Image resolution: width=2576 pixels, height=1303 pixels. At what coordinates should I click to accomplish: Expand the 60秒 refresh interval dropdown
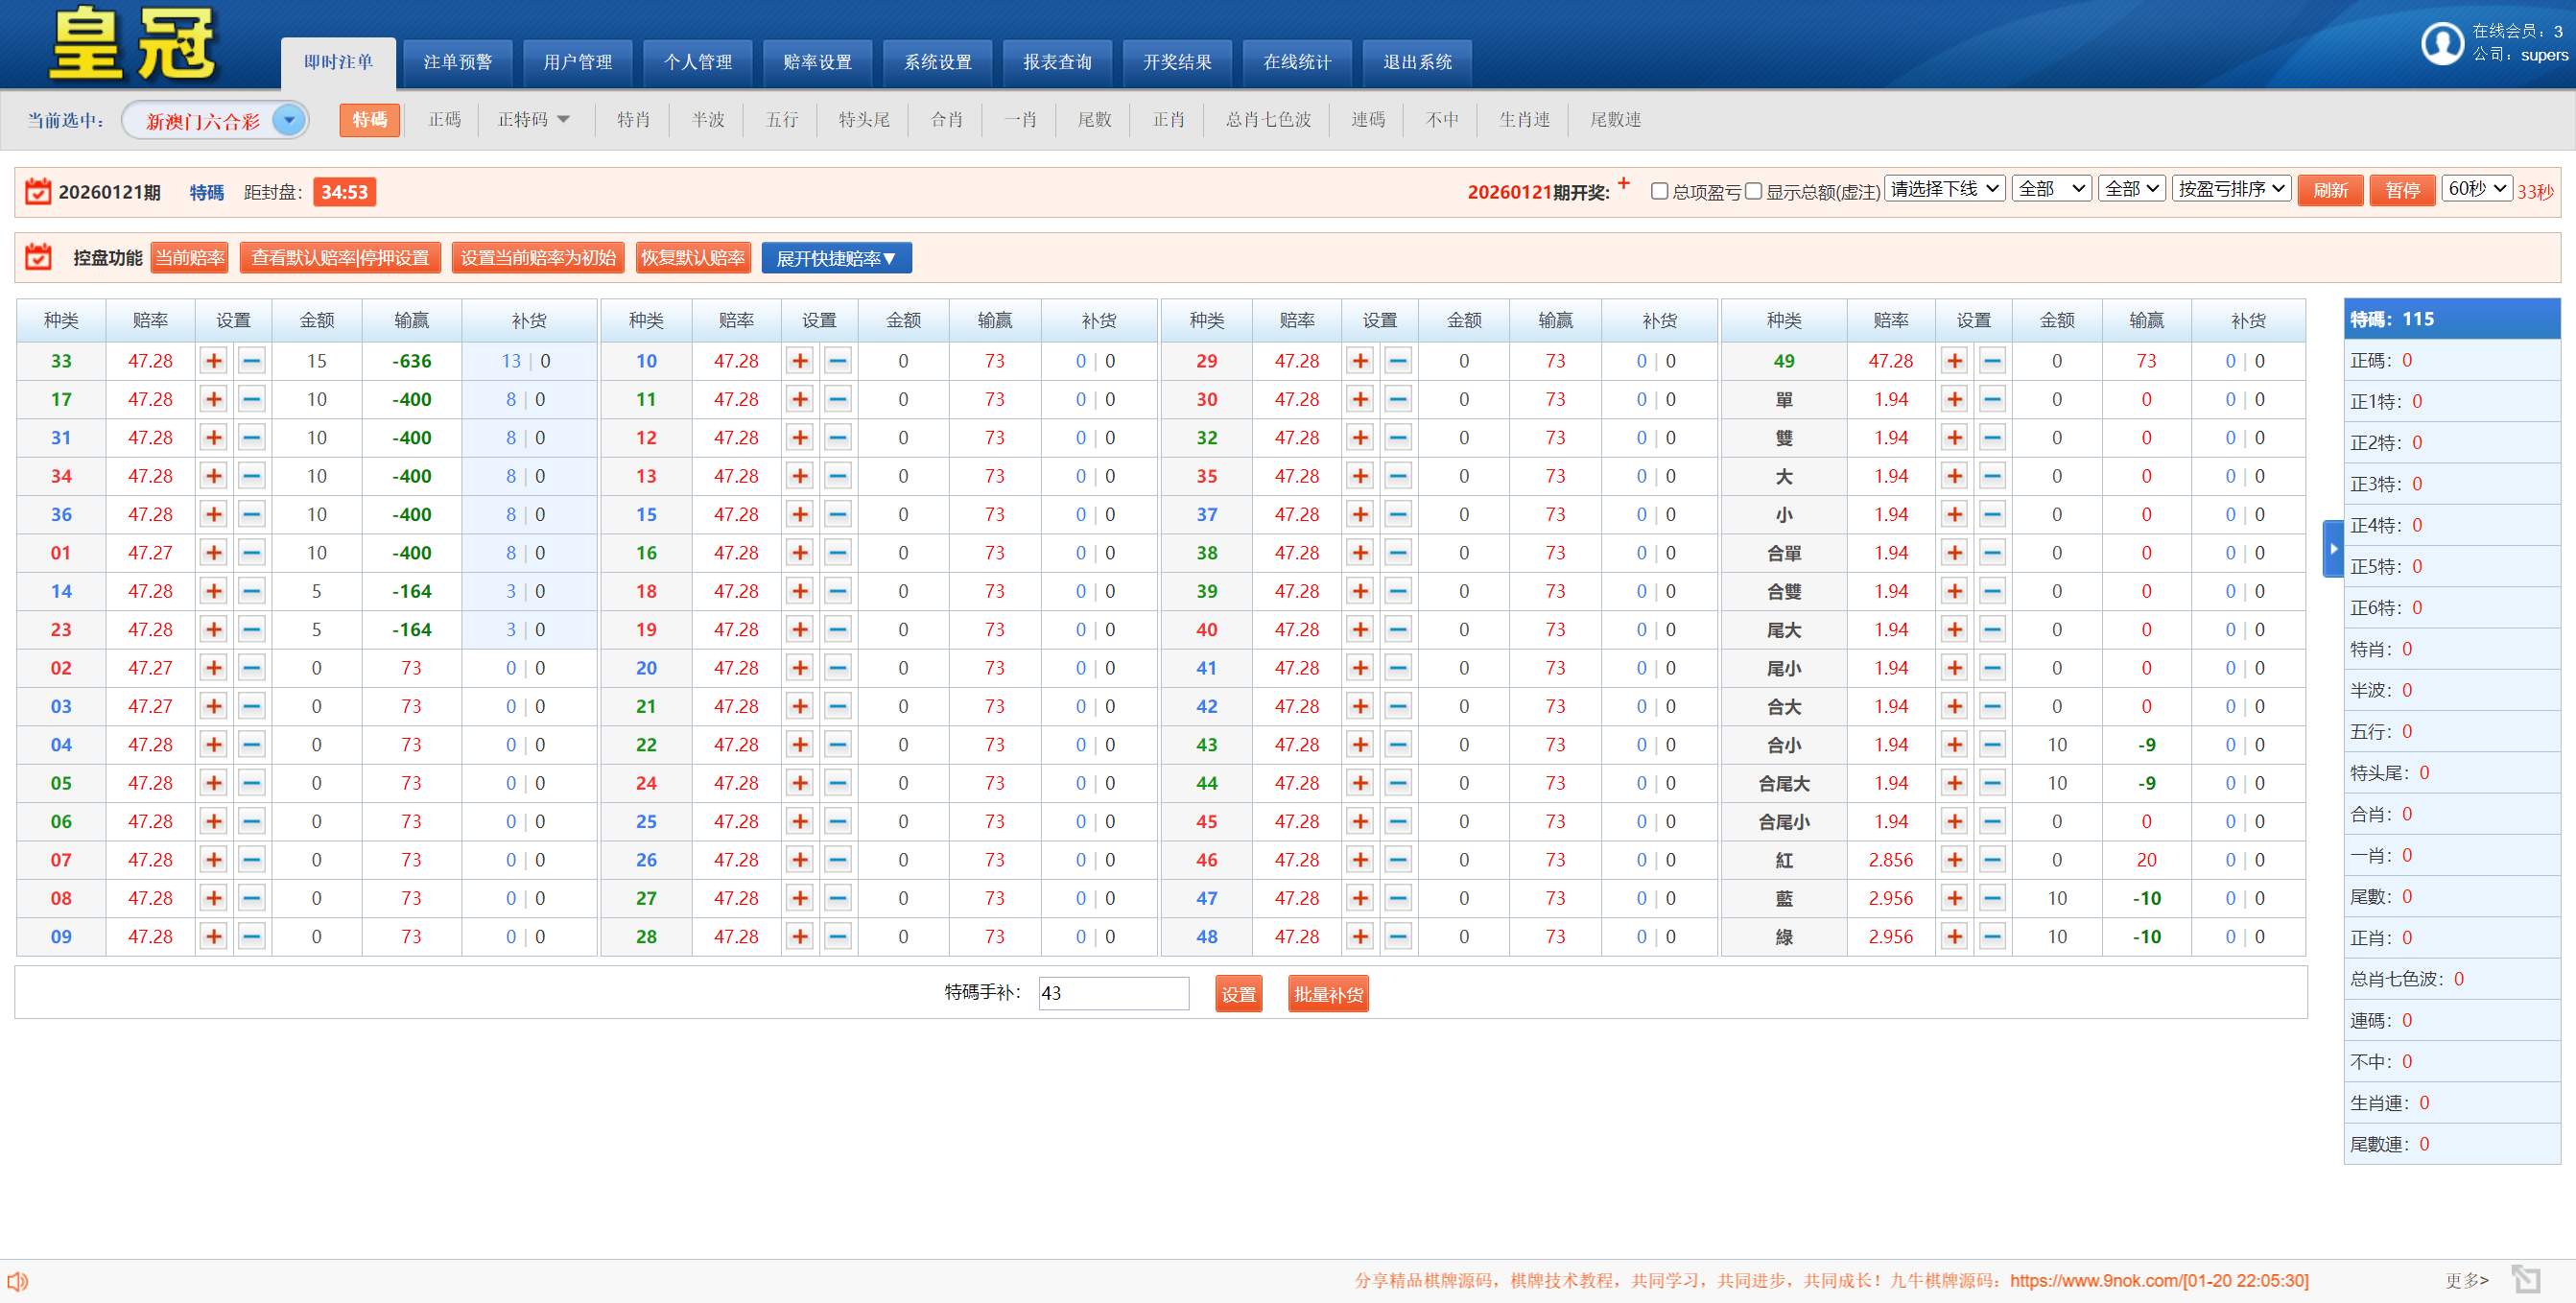pyautogui.click(x=2475, y=189)
